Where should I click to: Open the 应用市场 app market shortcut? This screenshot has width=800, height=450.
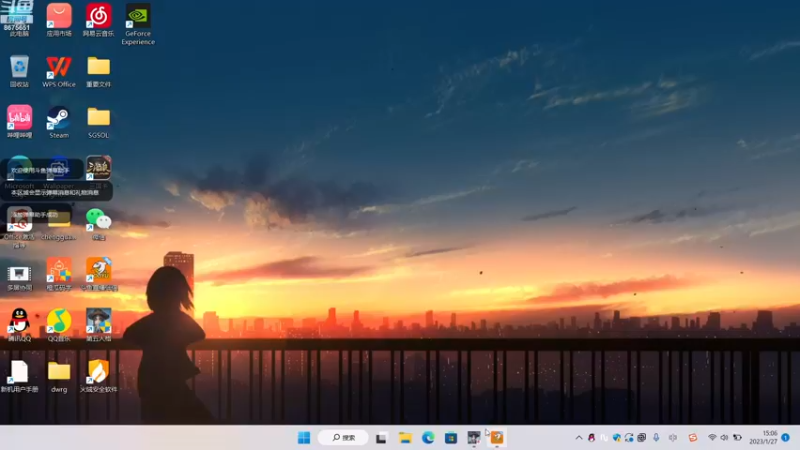59,20
